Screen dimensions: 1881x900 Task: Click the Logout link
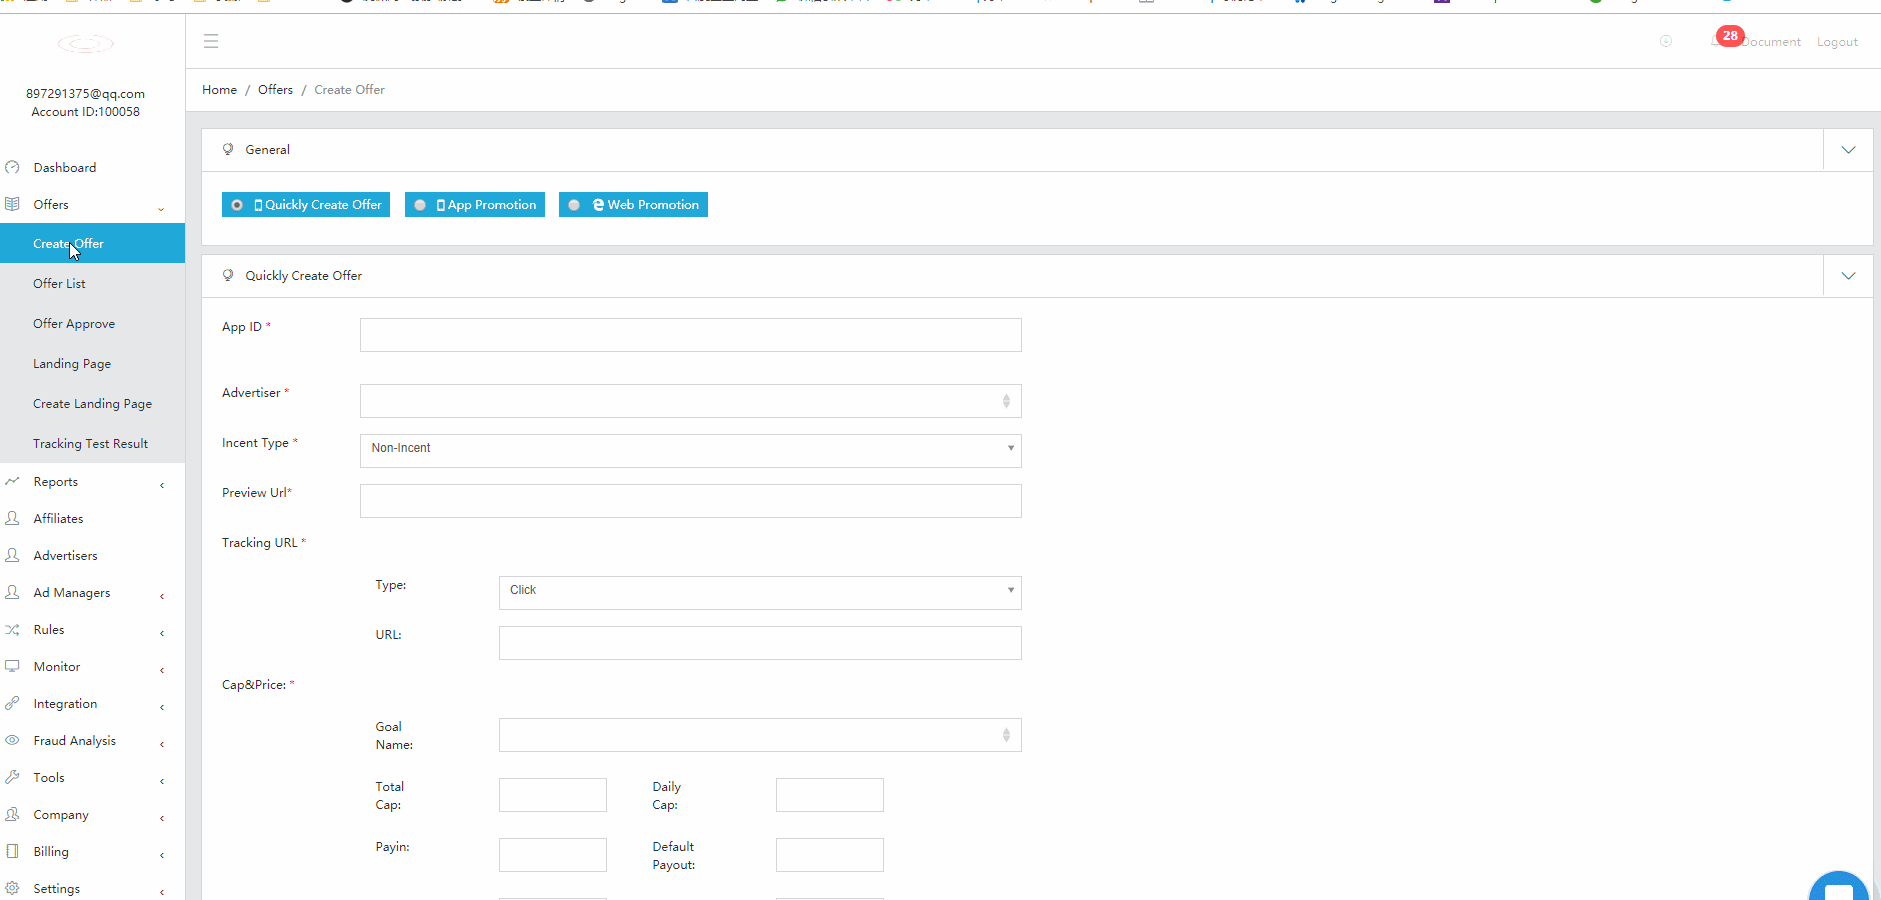(1837, 42)
